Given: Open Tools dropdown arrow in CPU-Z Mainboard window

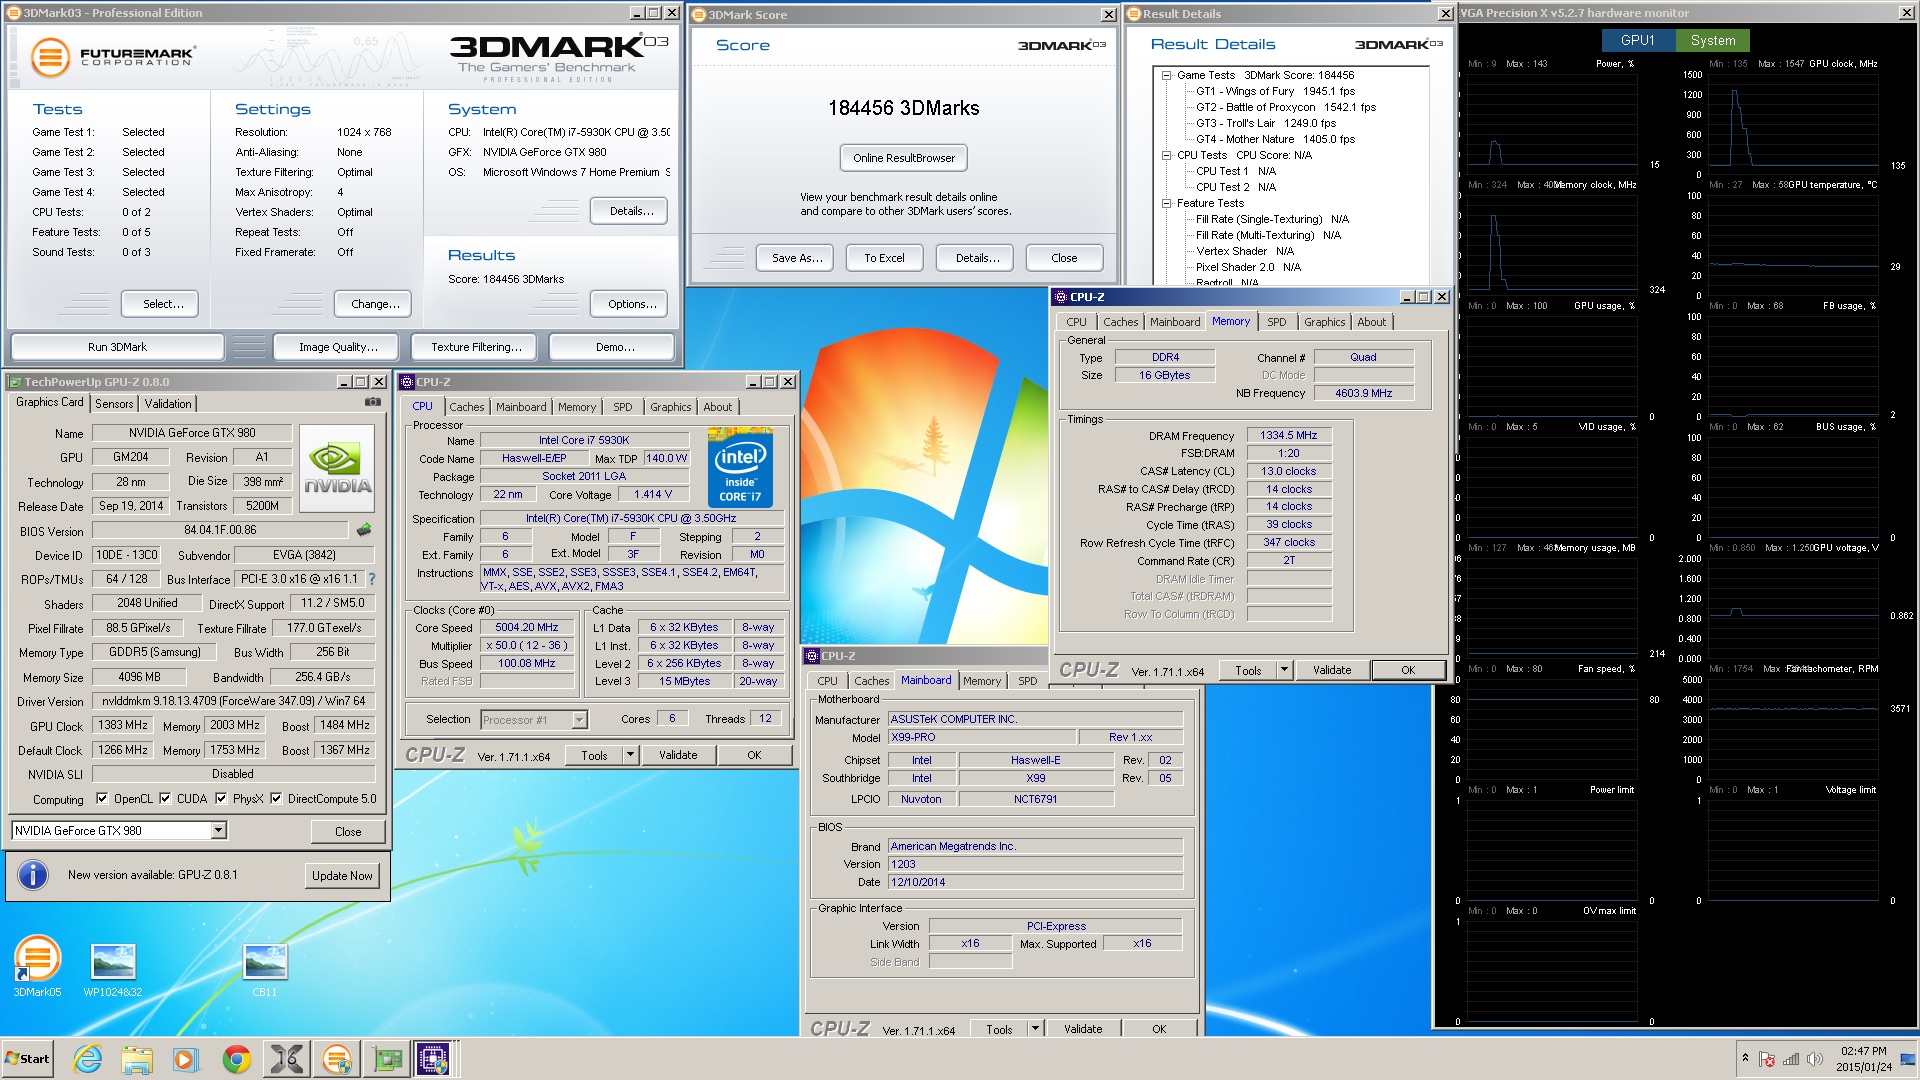Looking at the screenshot, I should pyautogui.click(x=1036, y=1029).
